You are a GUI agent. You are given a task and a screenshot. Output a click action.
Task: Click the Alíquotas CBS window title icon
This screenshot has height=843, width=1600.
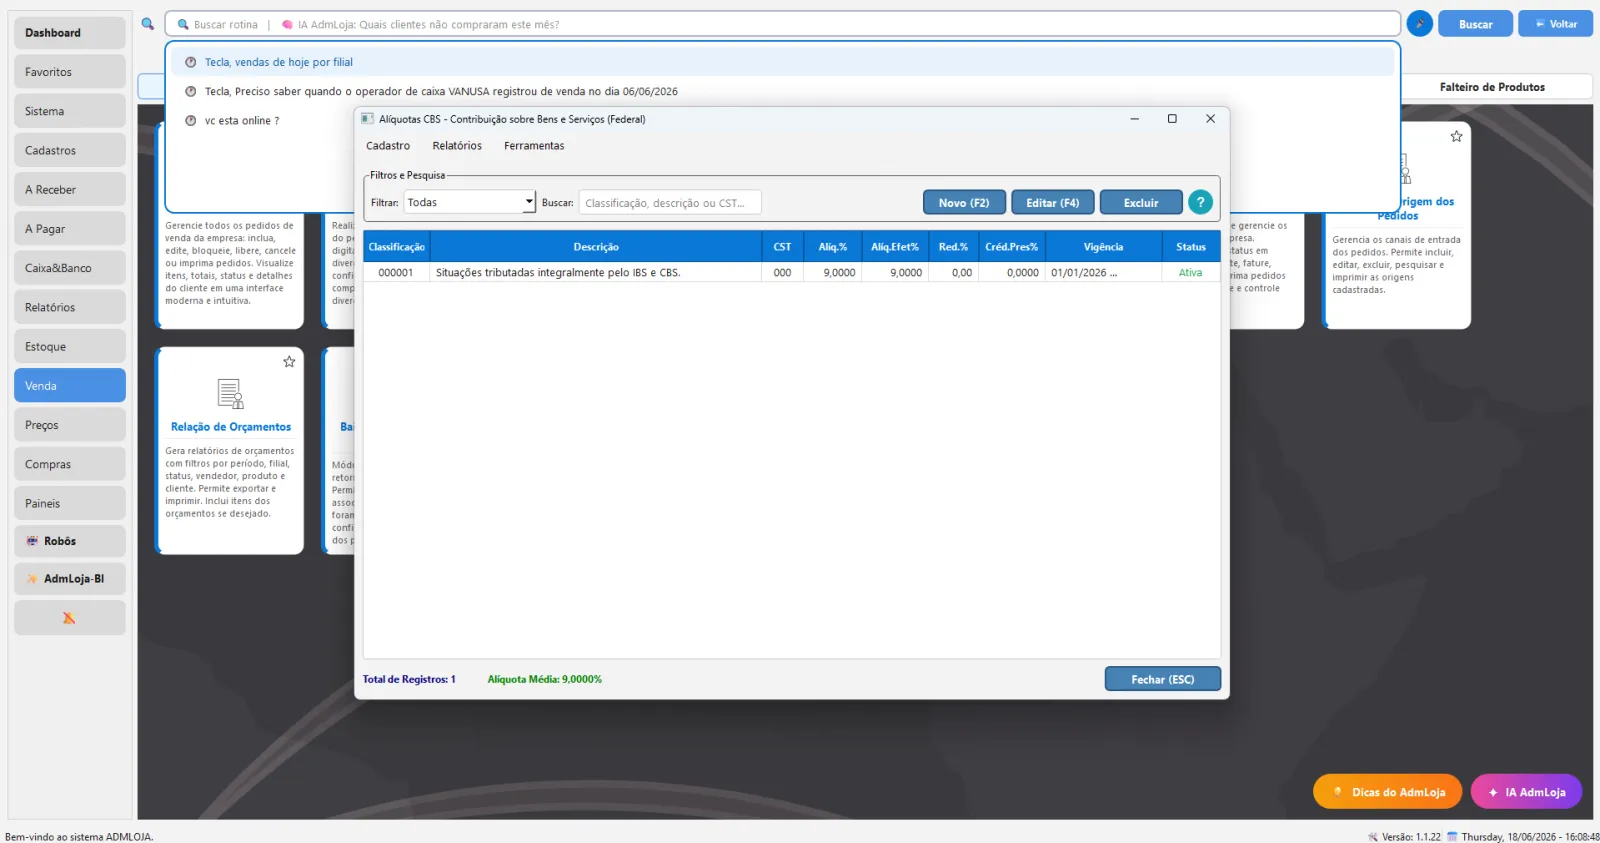(x=367, y=119)
